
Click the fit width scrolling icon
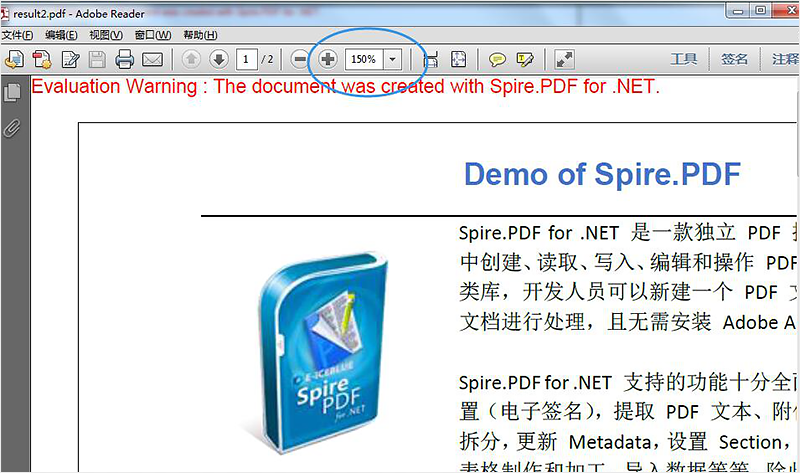(x=431, y=60)
